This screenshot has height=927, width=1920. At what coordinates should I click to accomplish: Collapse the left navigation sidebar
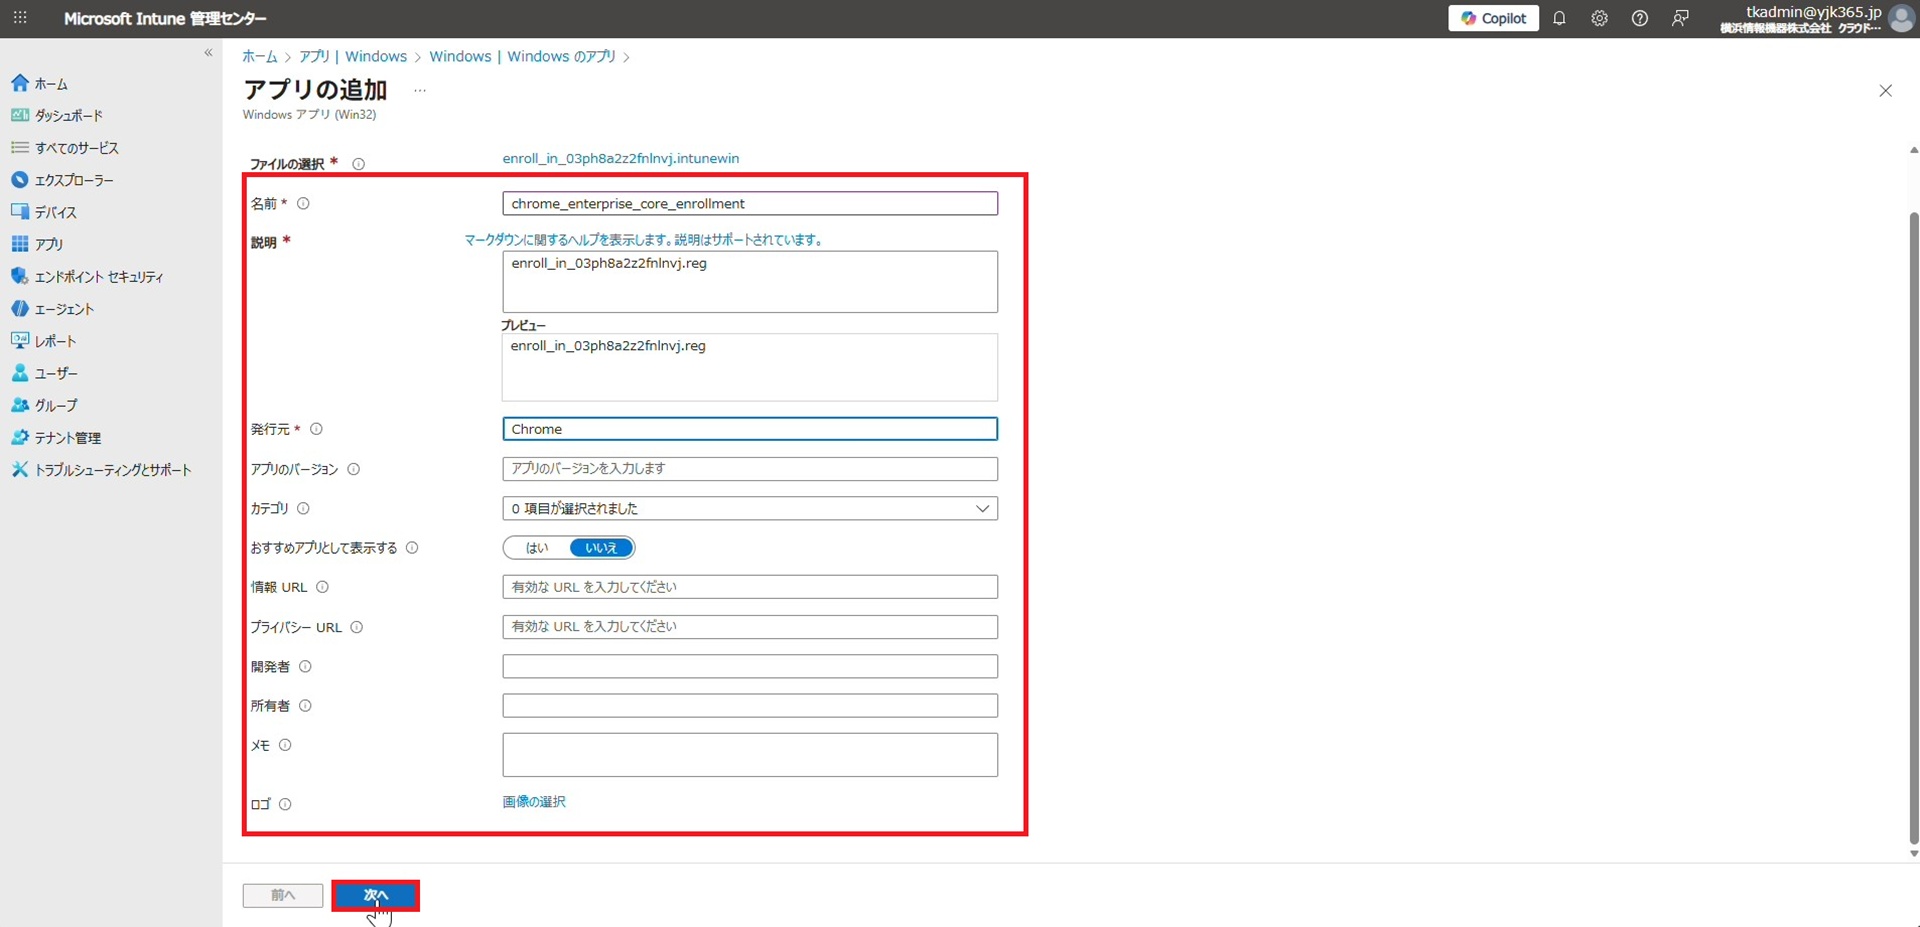click(208, 53)
